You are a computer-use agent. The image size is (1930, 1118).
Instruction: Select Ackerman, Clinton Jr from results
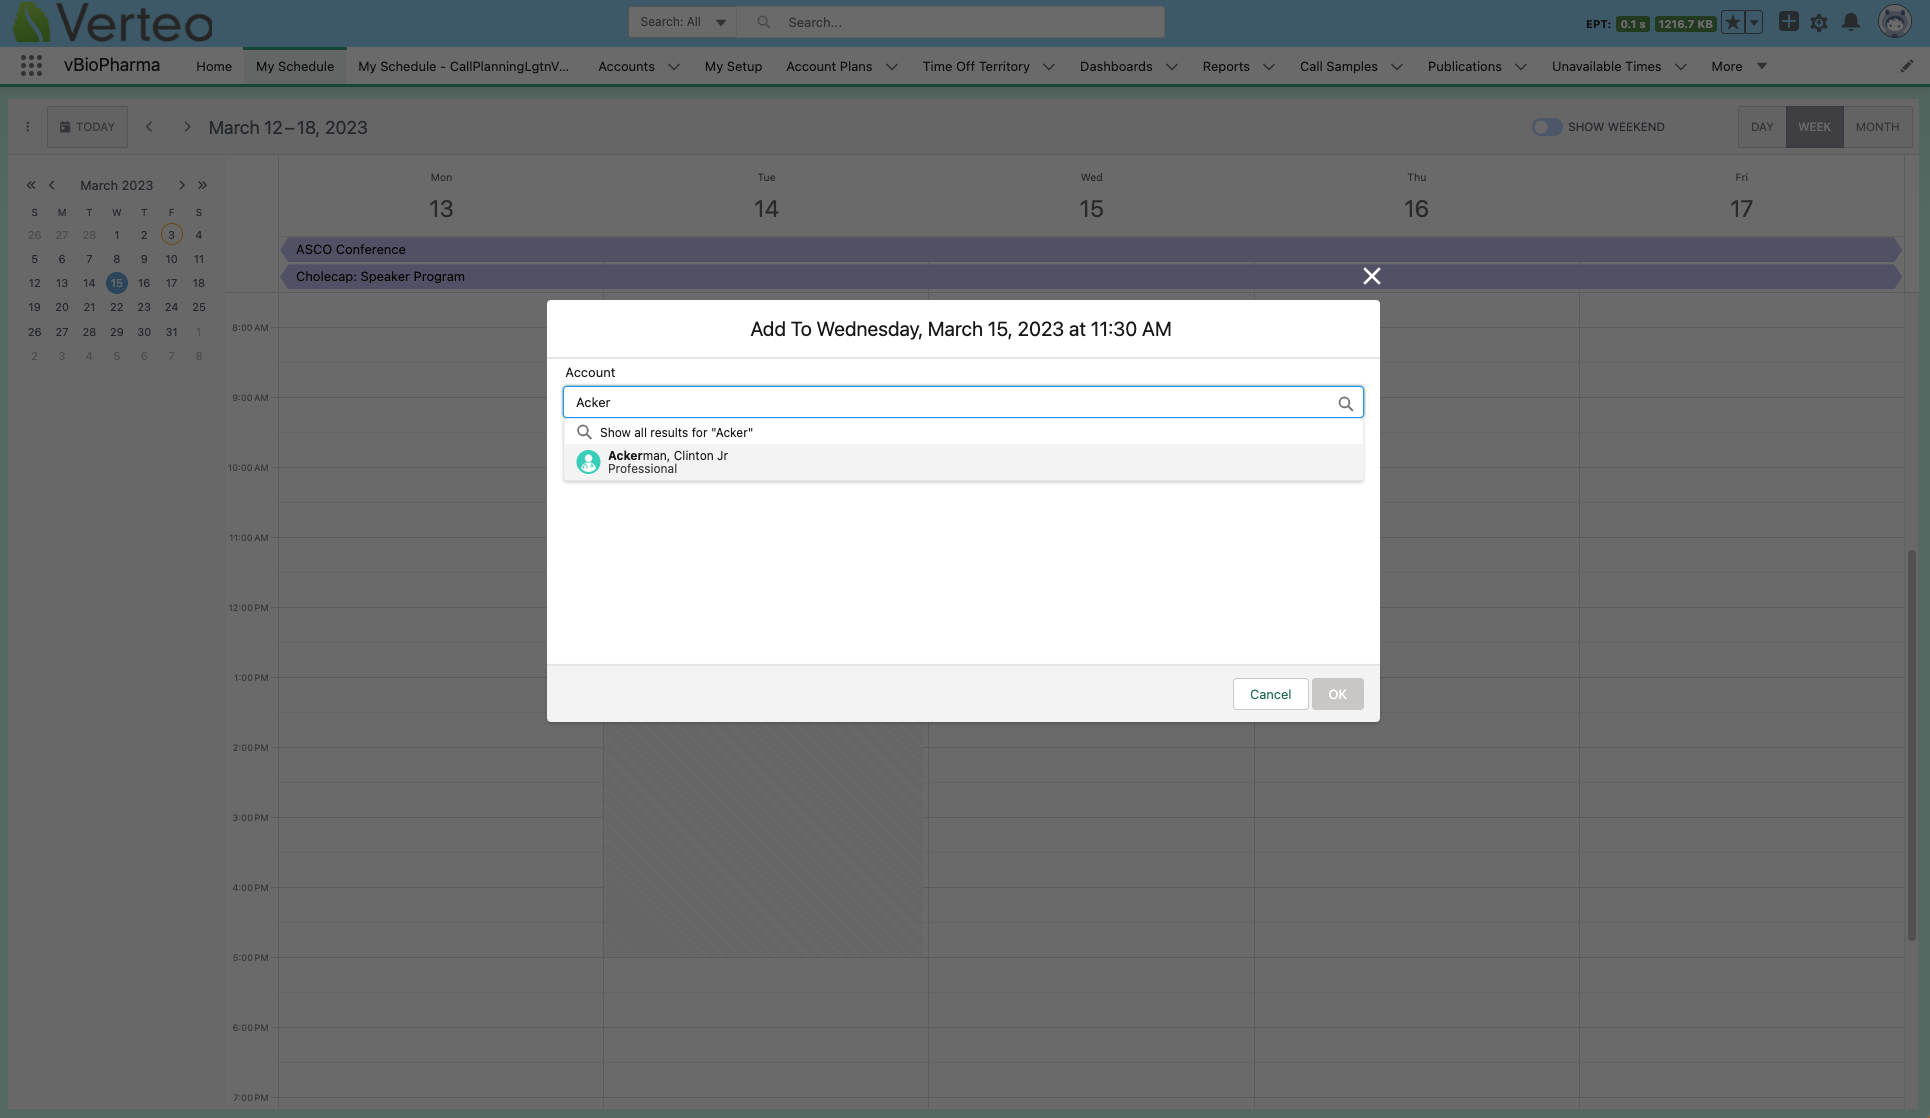pos(667,462)
